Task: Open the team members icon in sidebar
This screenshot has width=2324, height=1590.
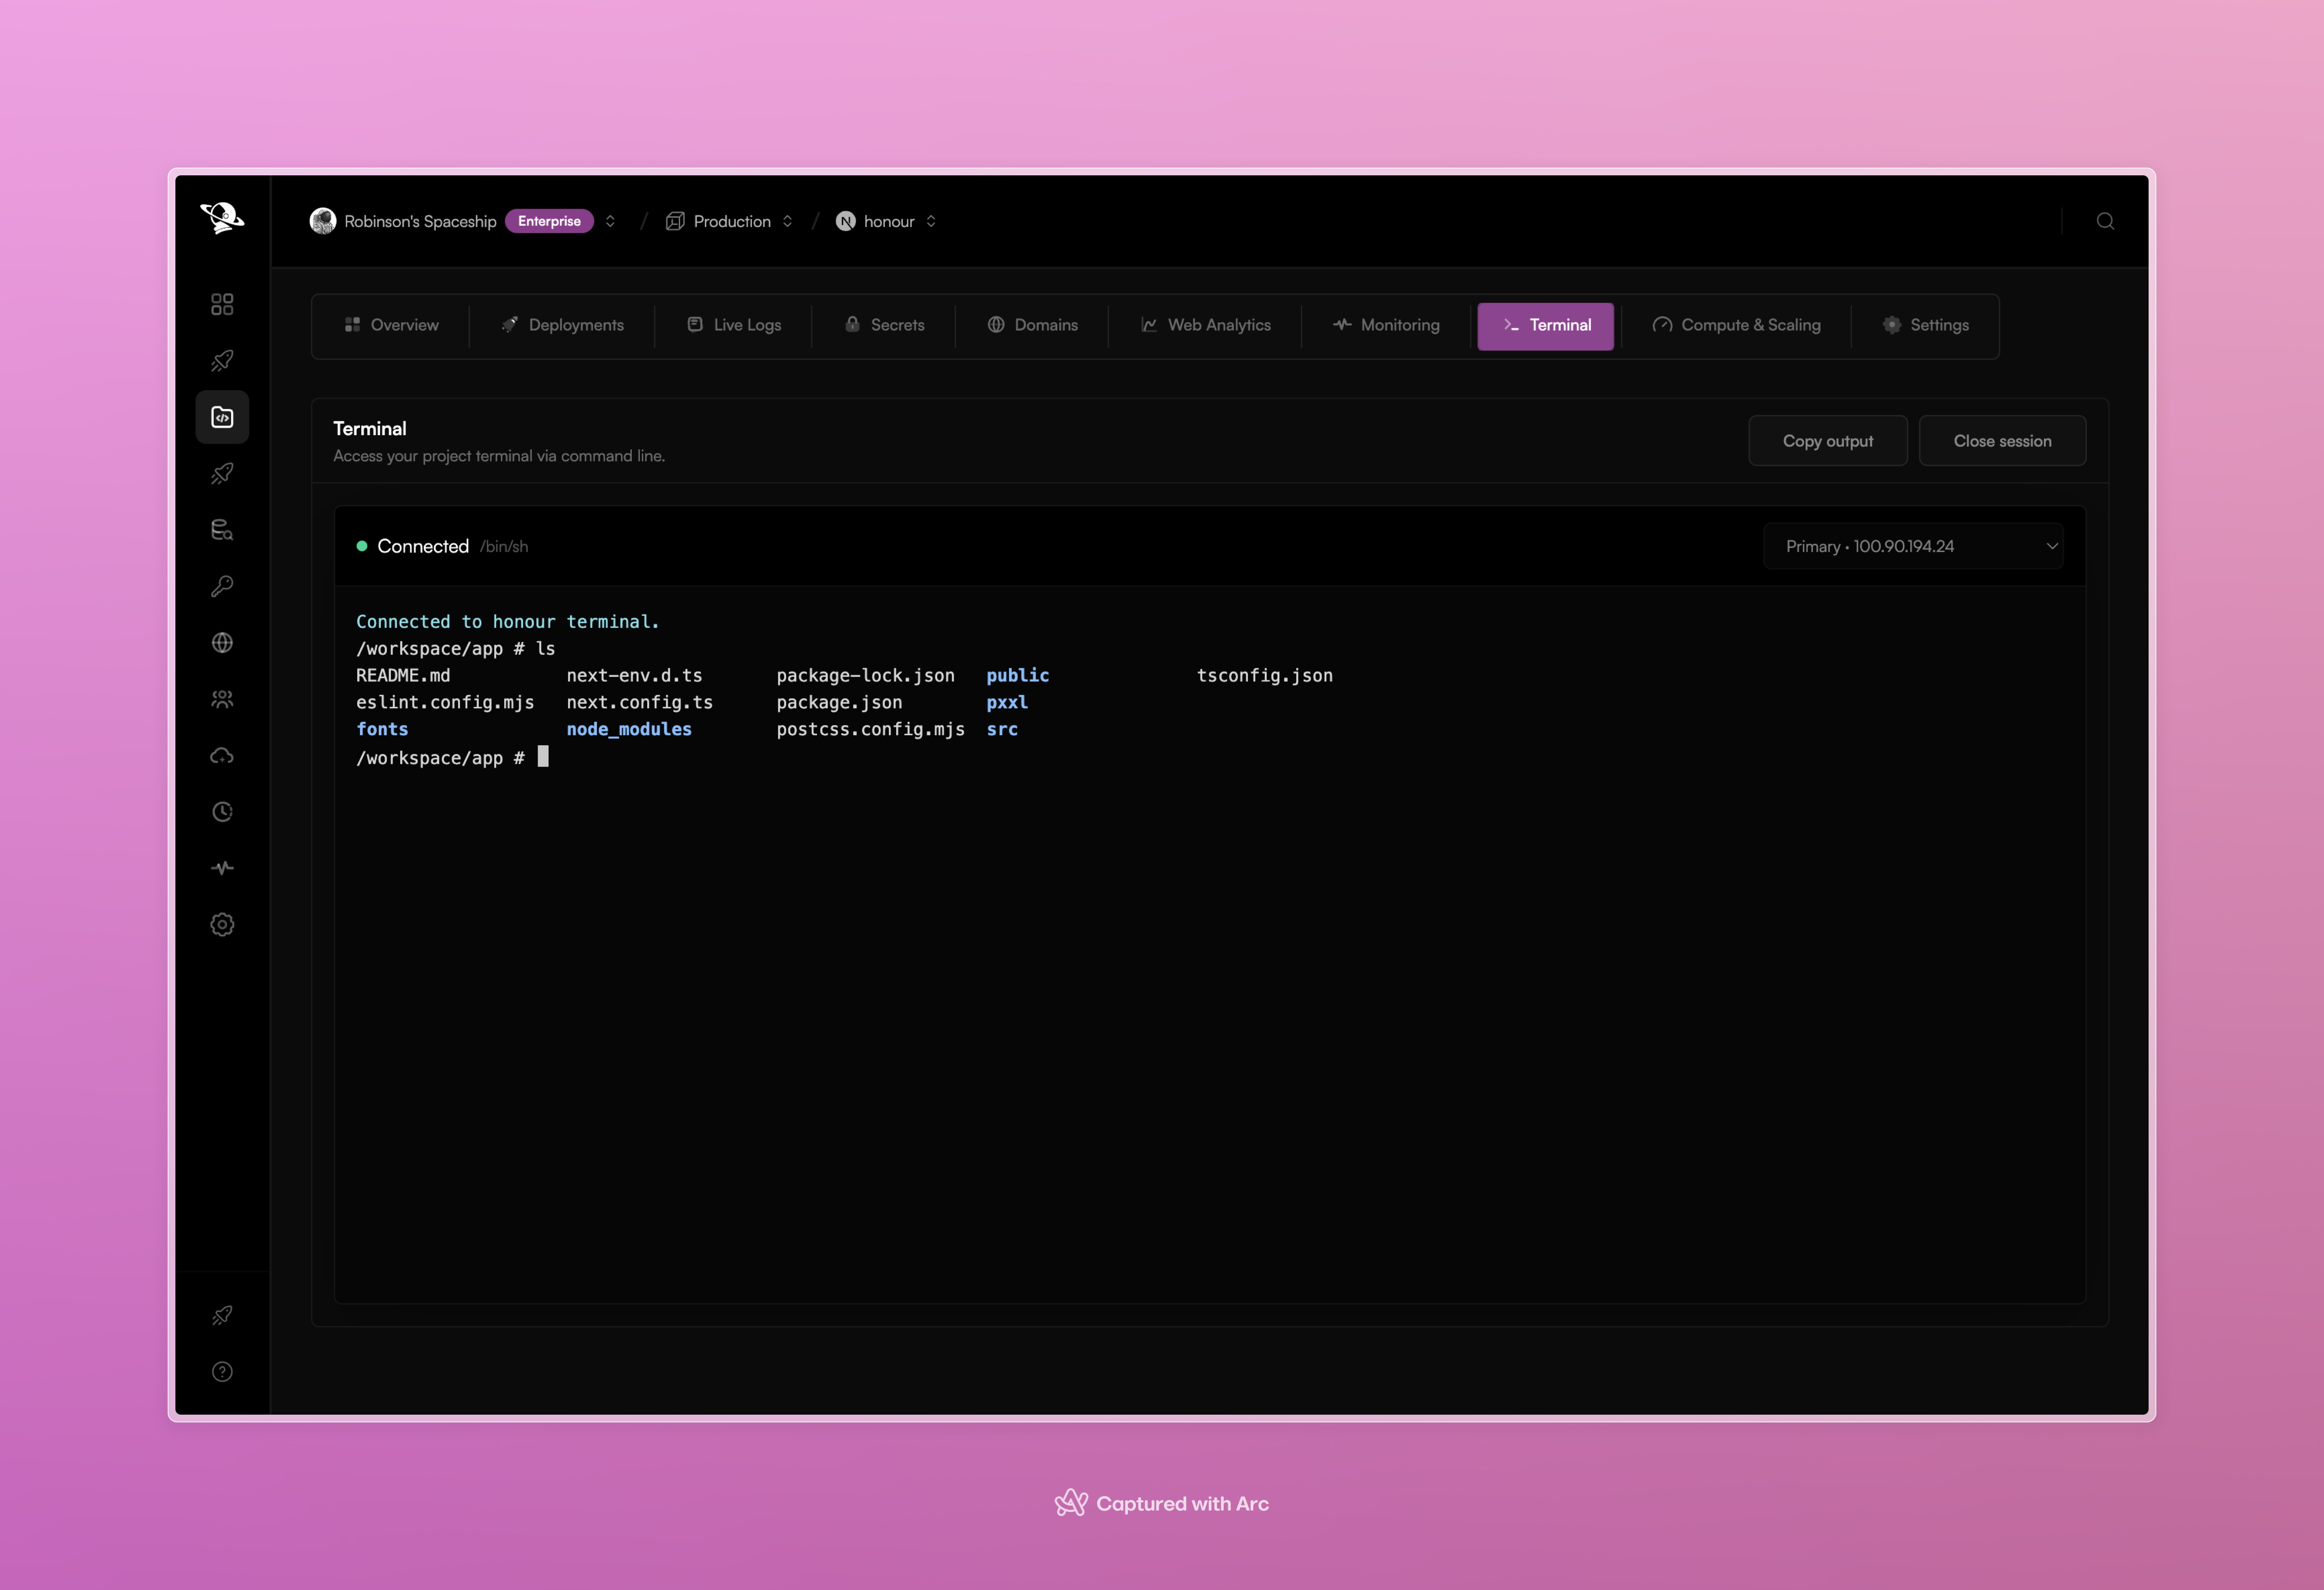Action: (x=222, y=699)
